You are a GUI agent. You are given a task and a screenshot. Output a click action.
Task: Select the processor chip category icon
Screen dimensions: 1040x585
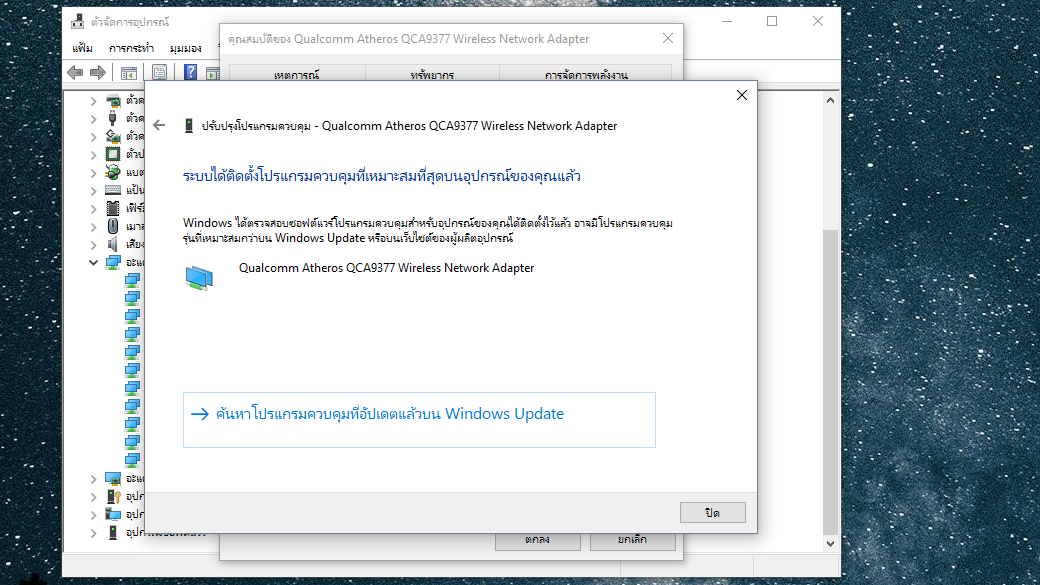coord(113,154)
